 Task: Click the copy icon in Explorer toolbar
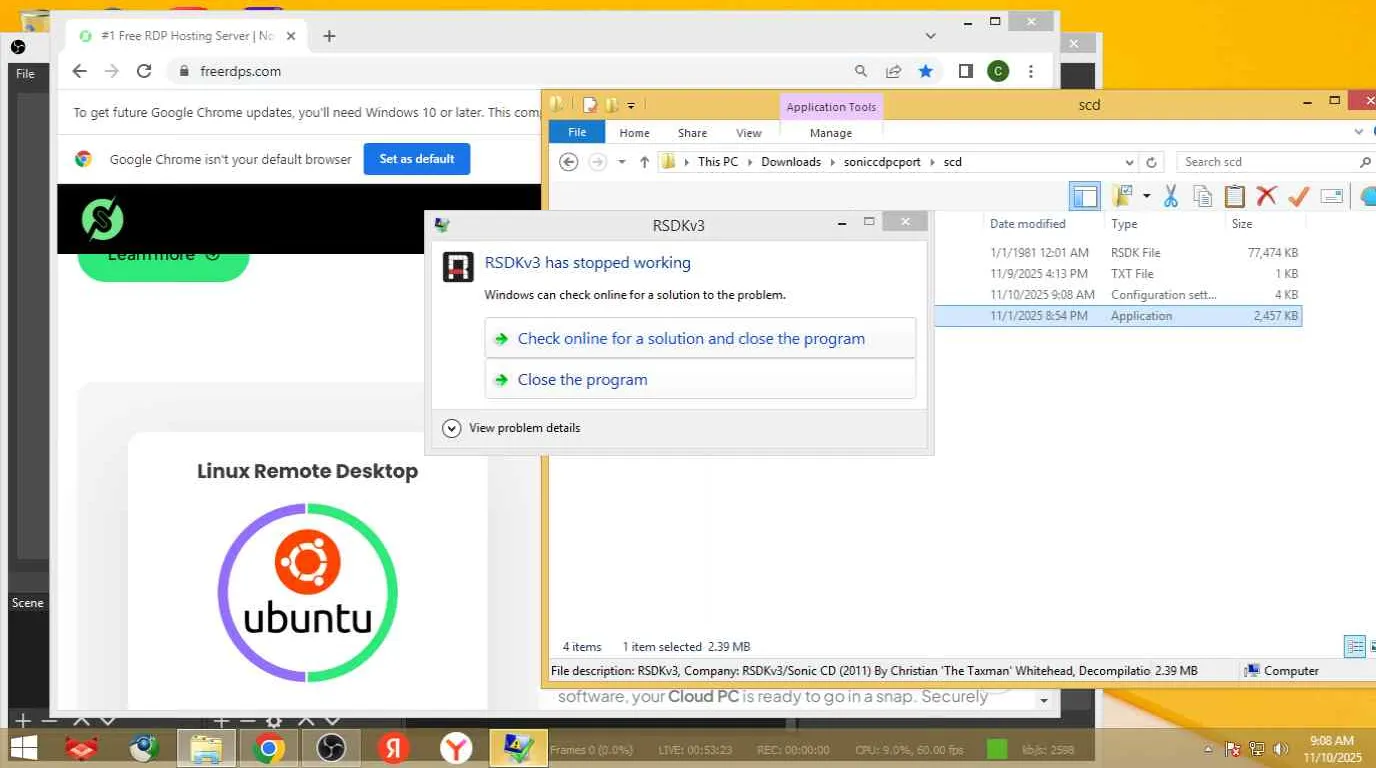pyautogui.click(x=1202, y=196)
